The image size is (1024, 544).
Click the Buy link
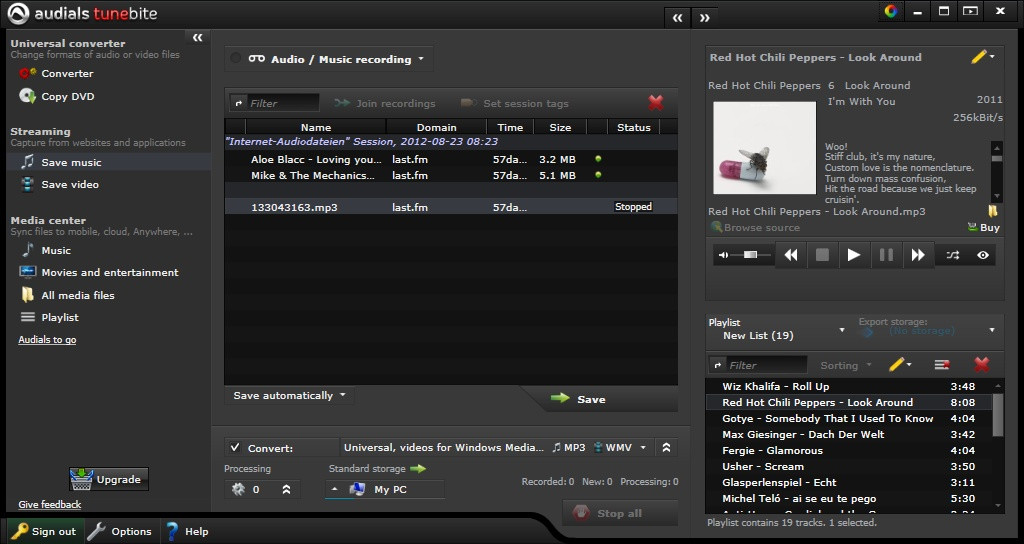(984, 227)
